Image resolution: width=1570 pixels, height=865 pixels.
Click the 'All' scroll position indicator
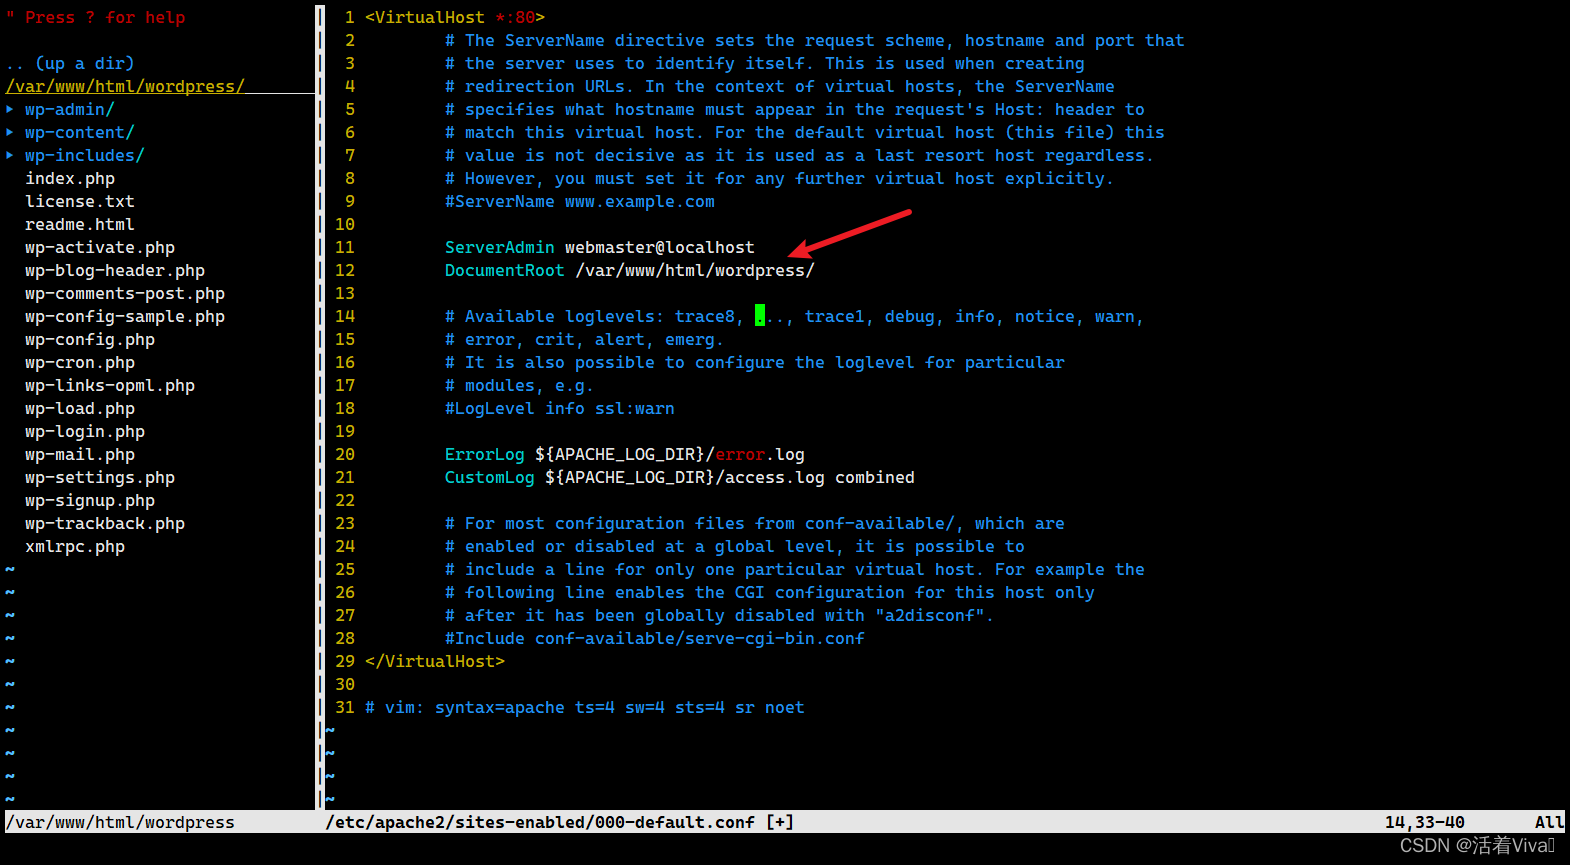coord(1550,822)
